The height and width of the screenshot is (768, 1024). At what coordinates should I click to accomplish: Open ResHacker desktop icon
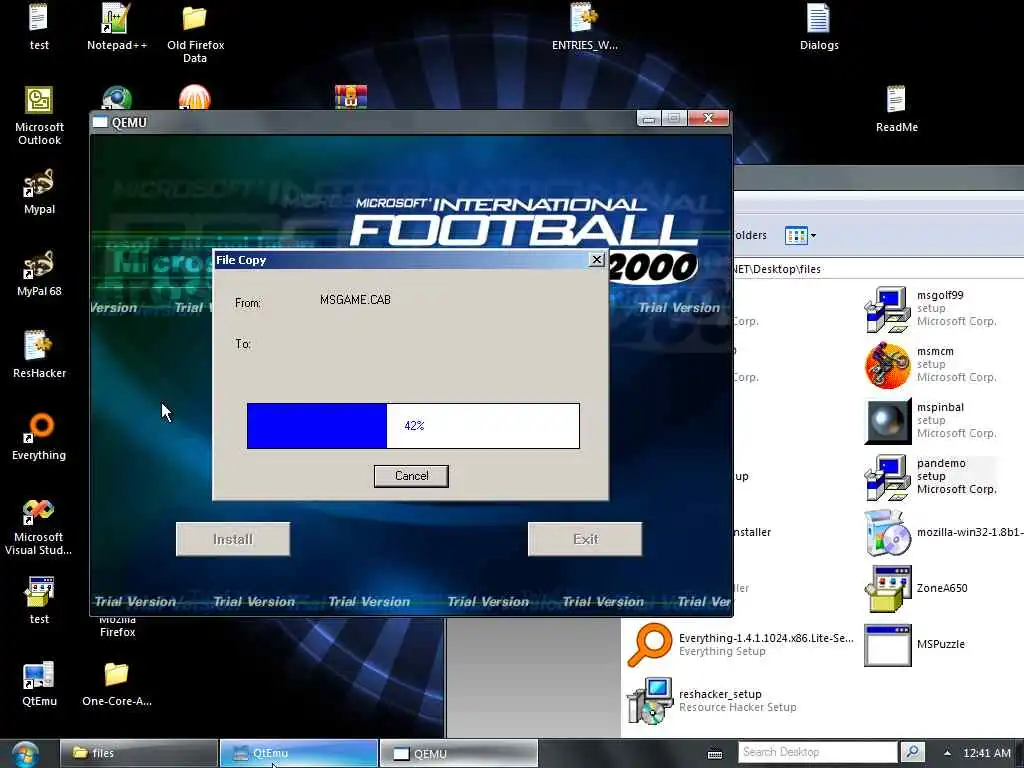tap(39, 355)
